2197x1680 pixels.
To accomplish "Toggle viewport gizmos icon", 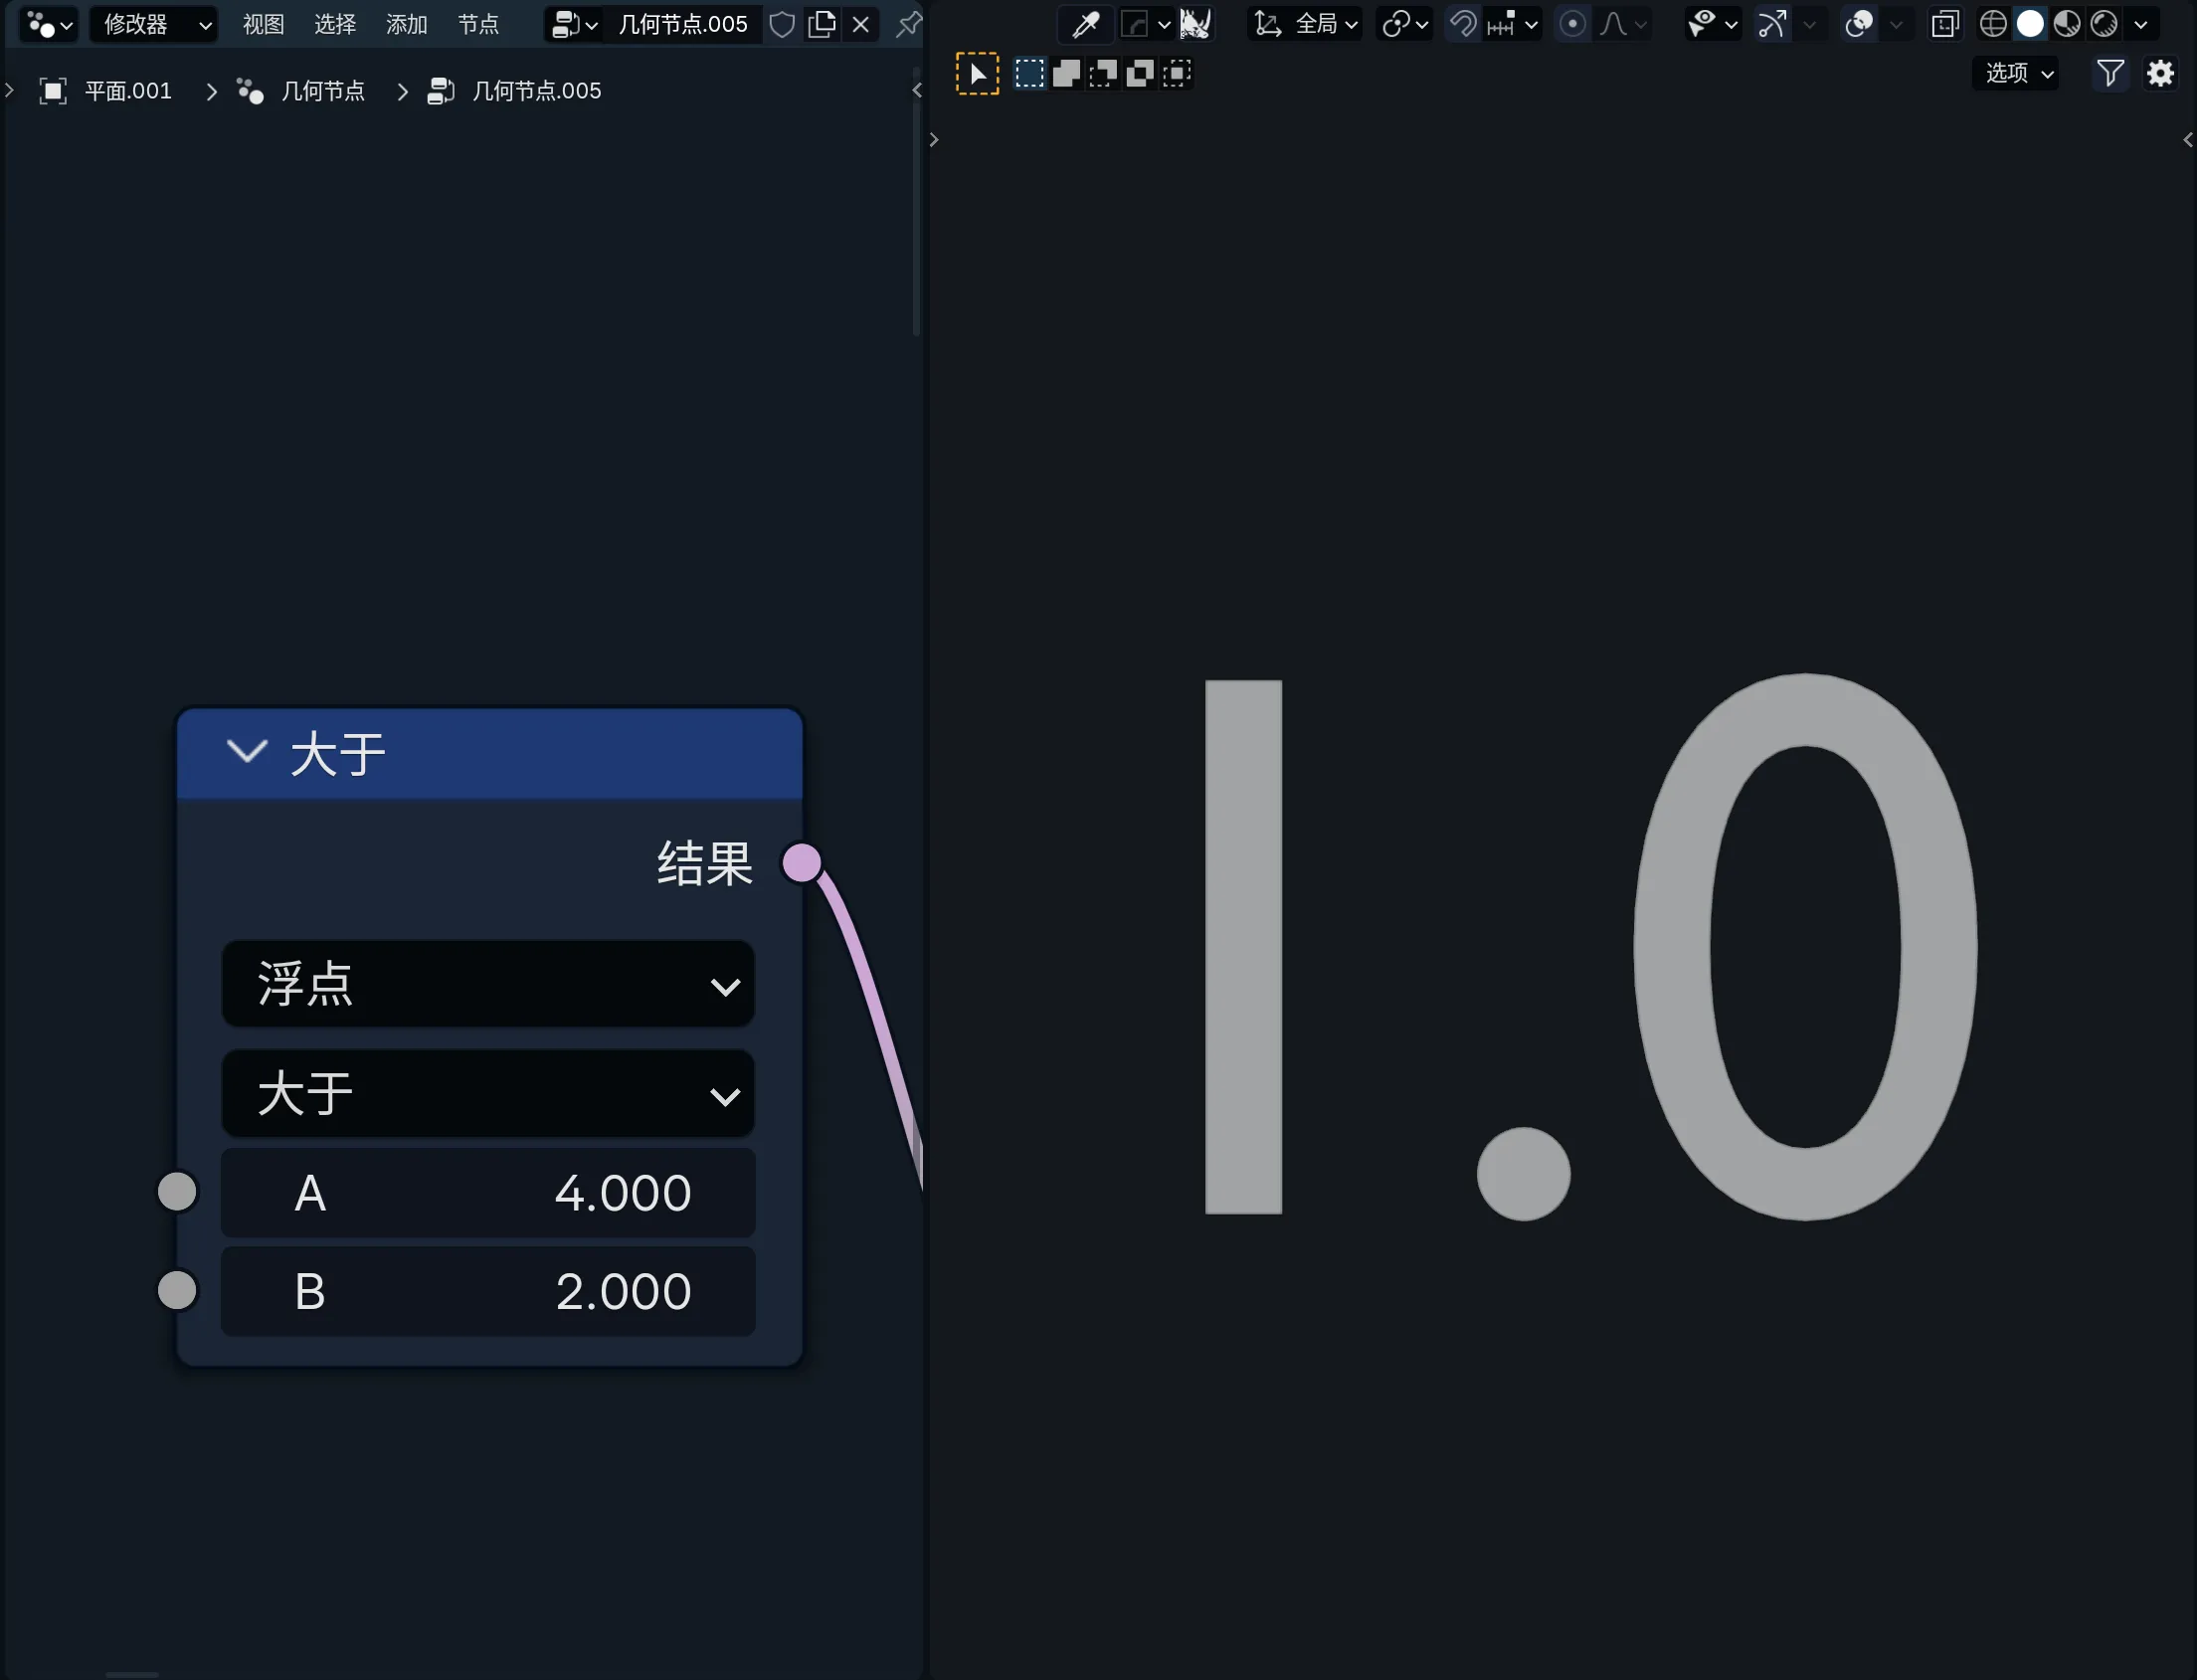I will click(x=1772, y=24).
